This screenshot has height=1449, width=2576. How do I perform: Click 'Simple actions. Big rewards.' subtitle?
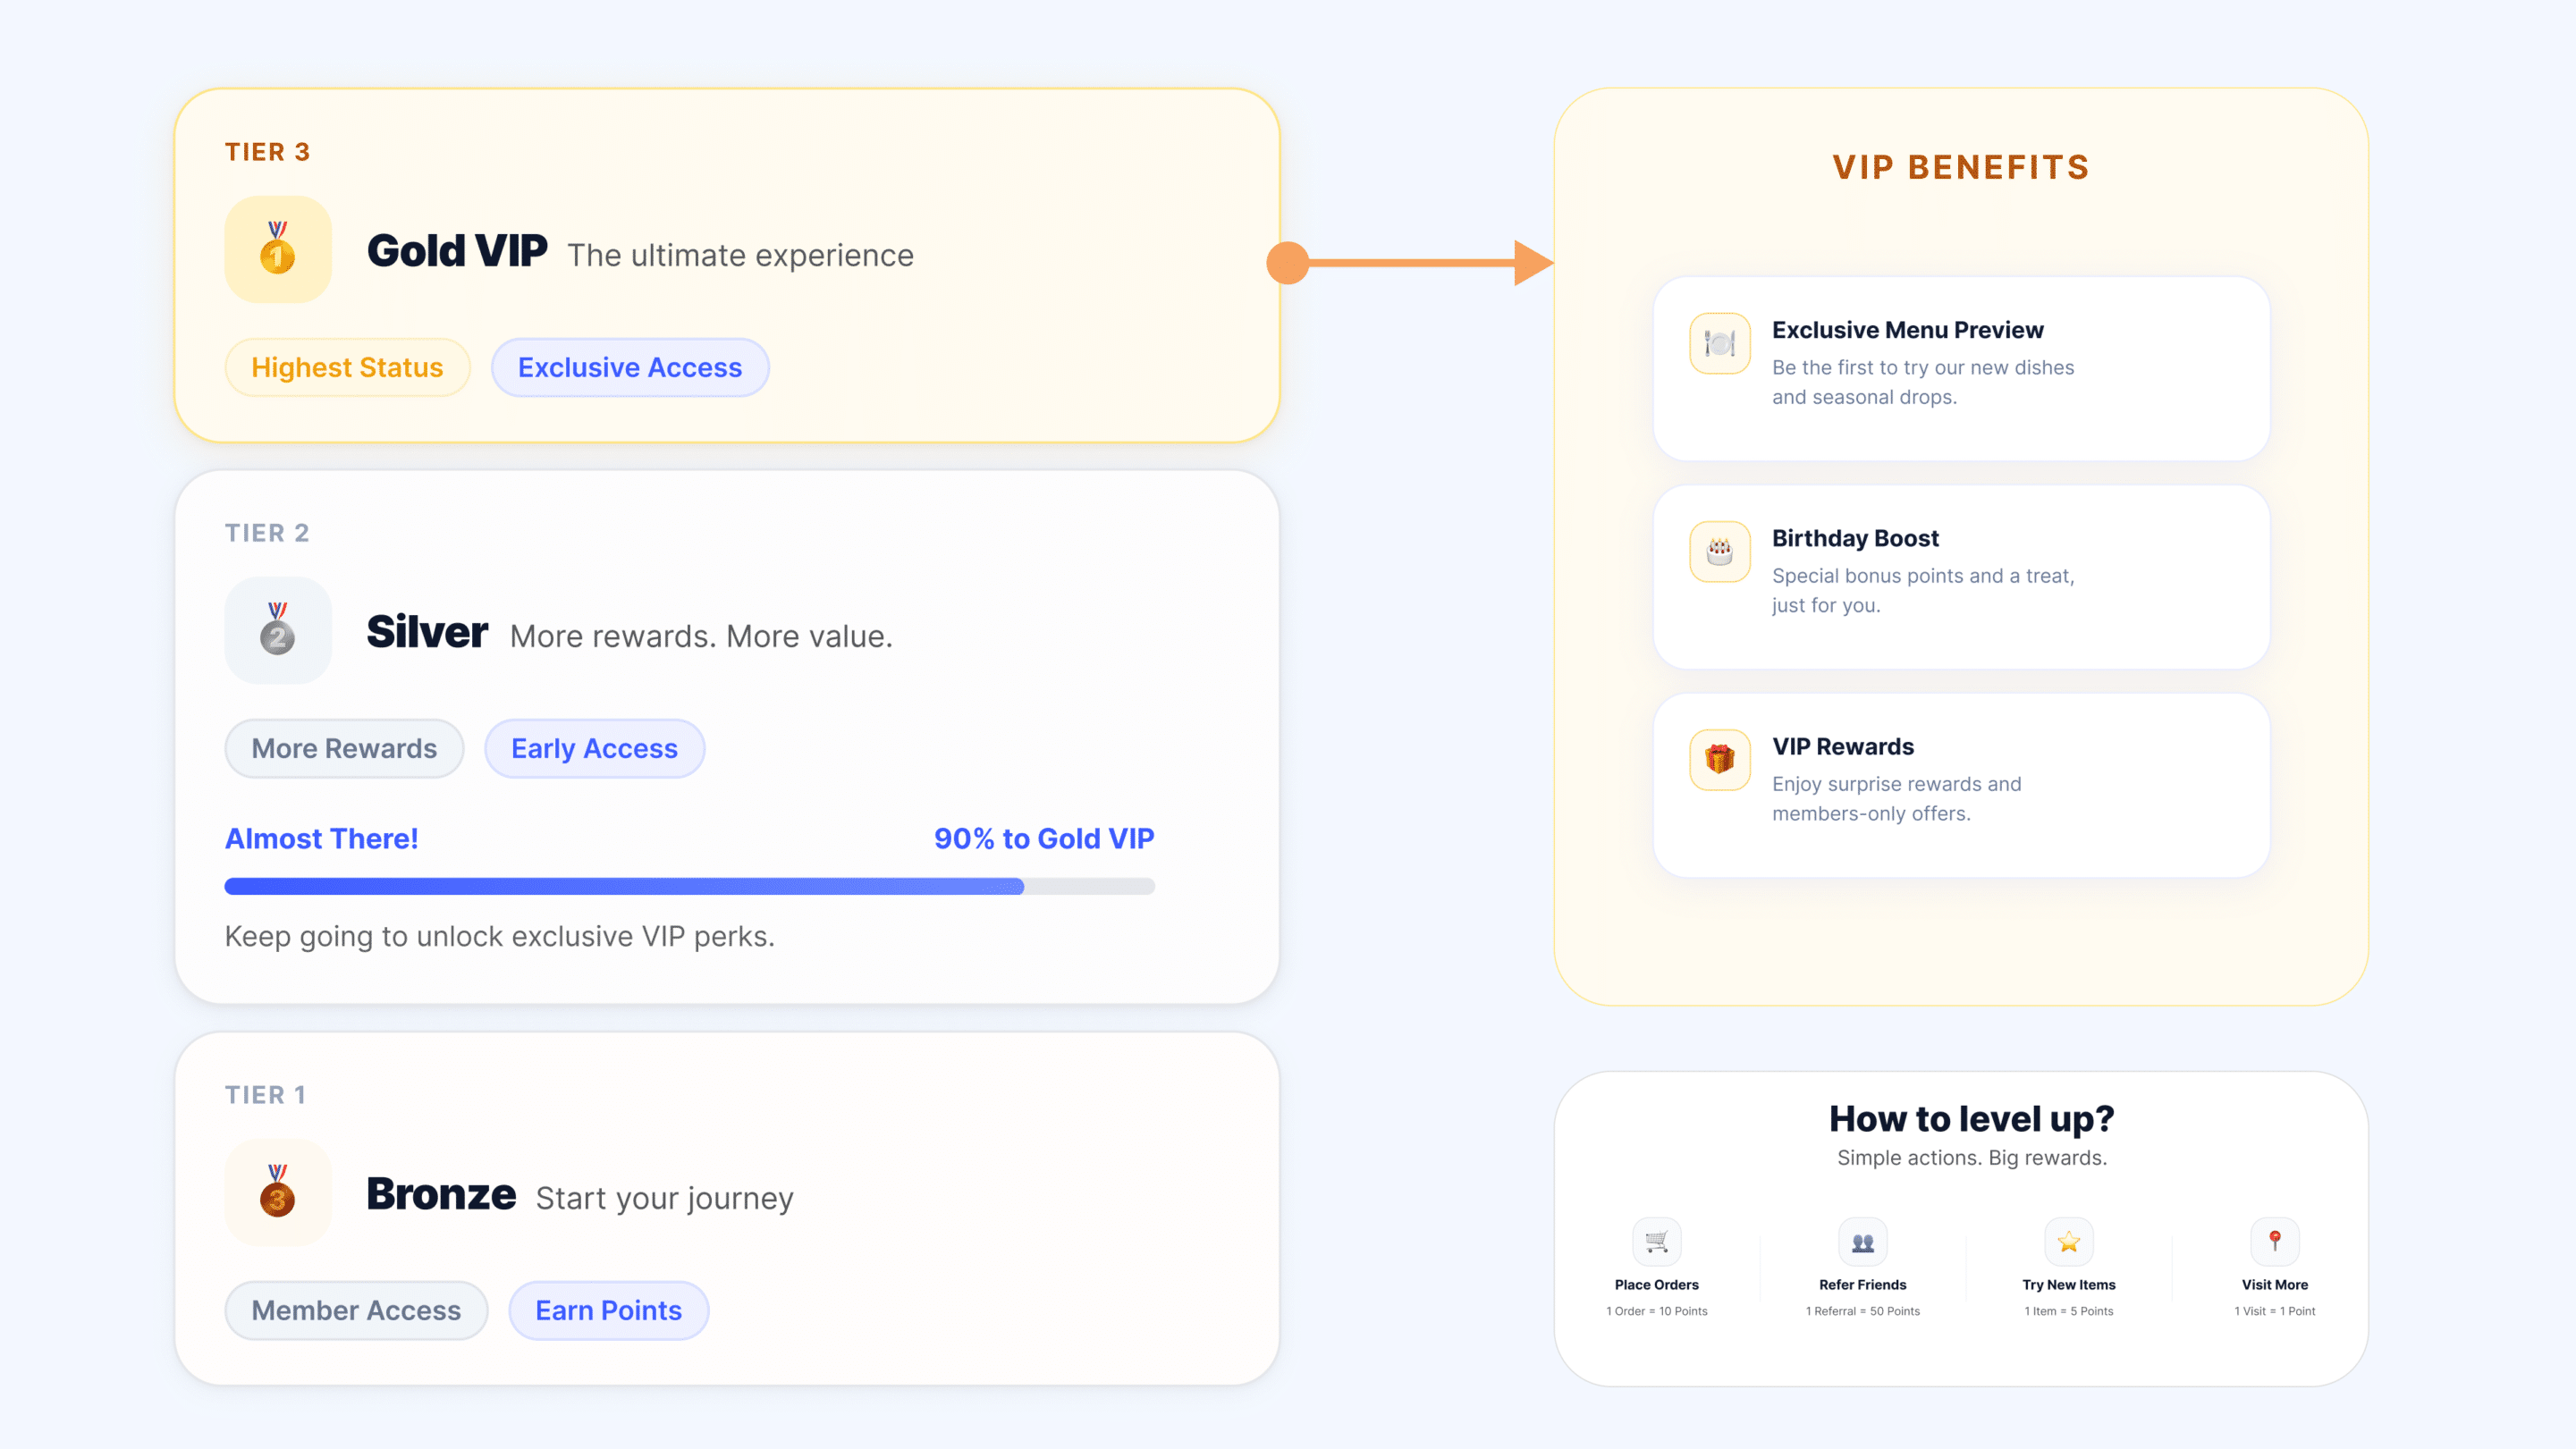tap(1972, 1157)
